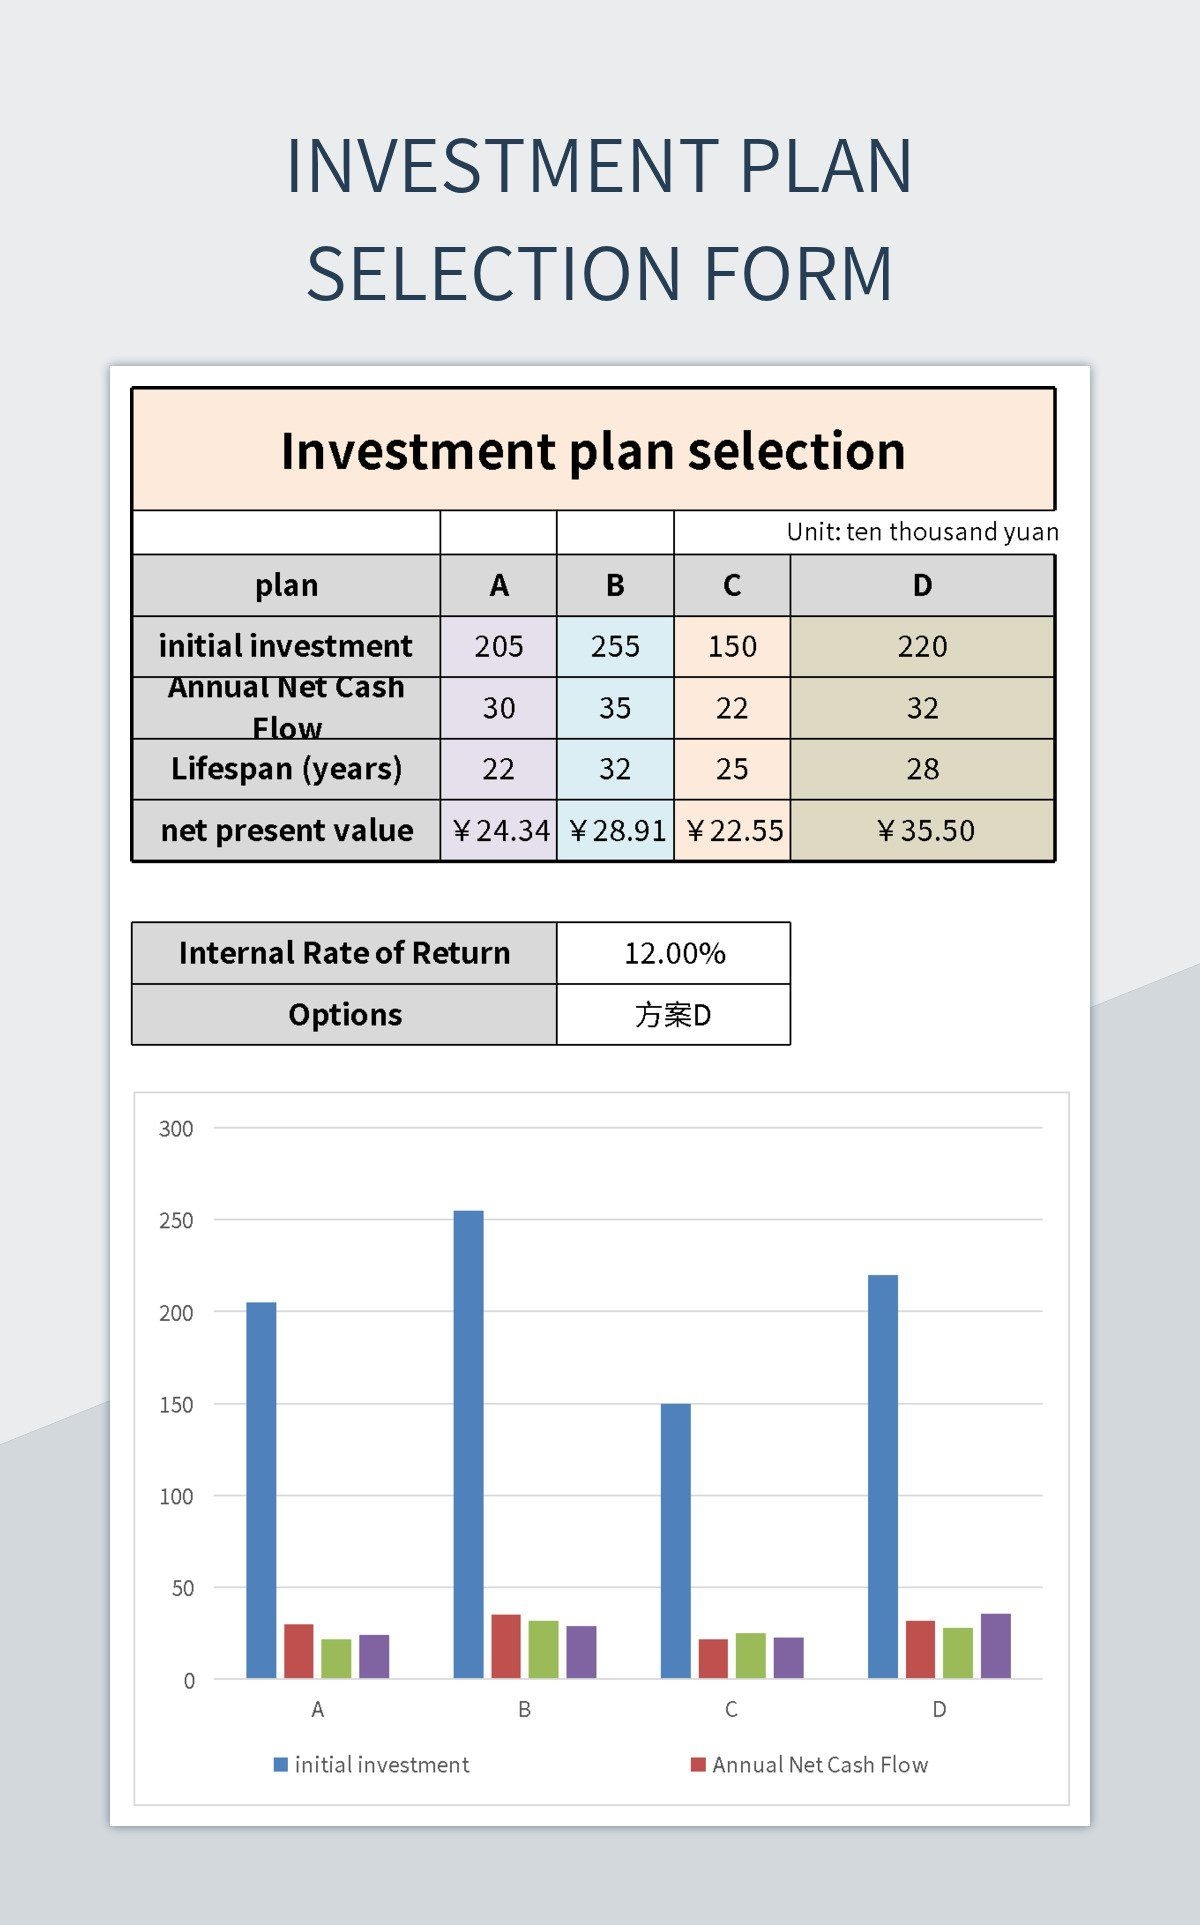1200x1925 pixels.
Task: Click the blue initial investment legend swatch
Action: [x=281, y=1764]
